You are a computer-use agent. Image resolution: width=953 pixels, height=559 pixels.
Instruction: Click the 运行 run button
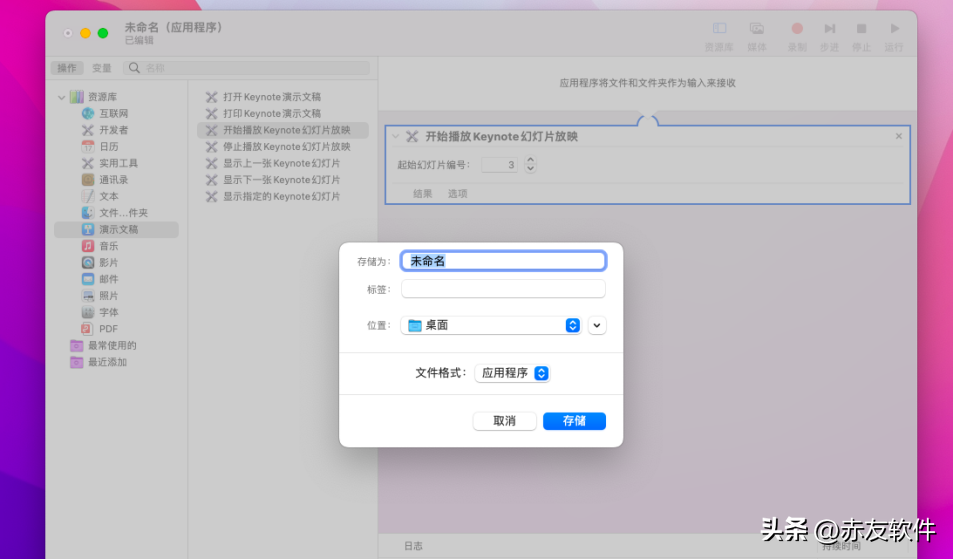click(894, 29)
